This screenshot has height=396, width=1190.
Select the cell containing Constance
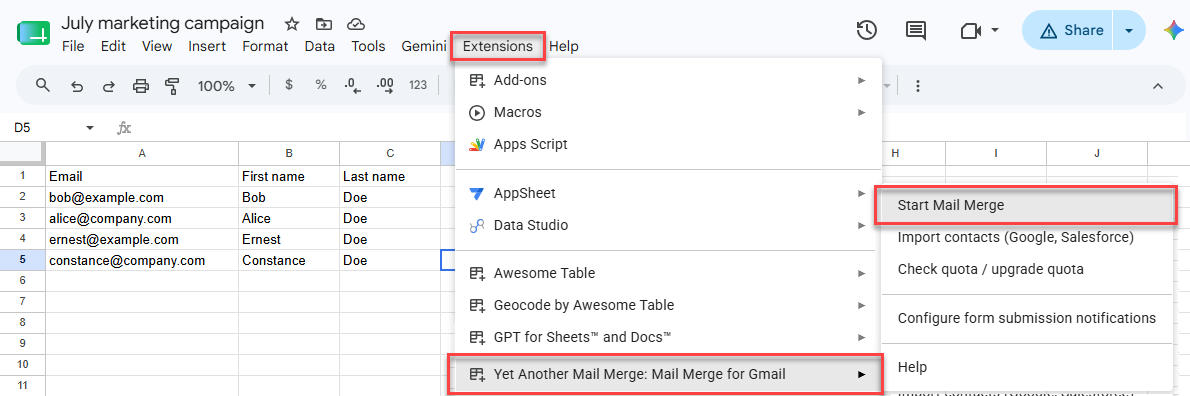click(x=289, y=260)
